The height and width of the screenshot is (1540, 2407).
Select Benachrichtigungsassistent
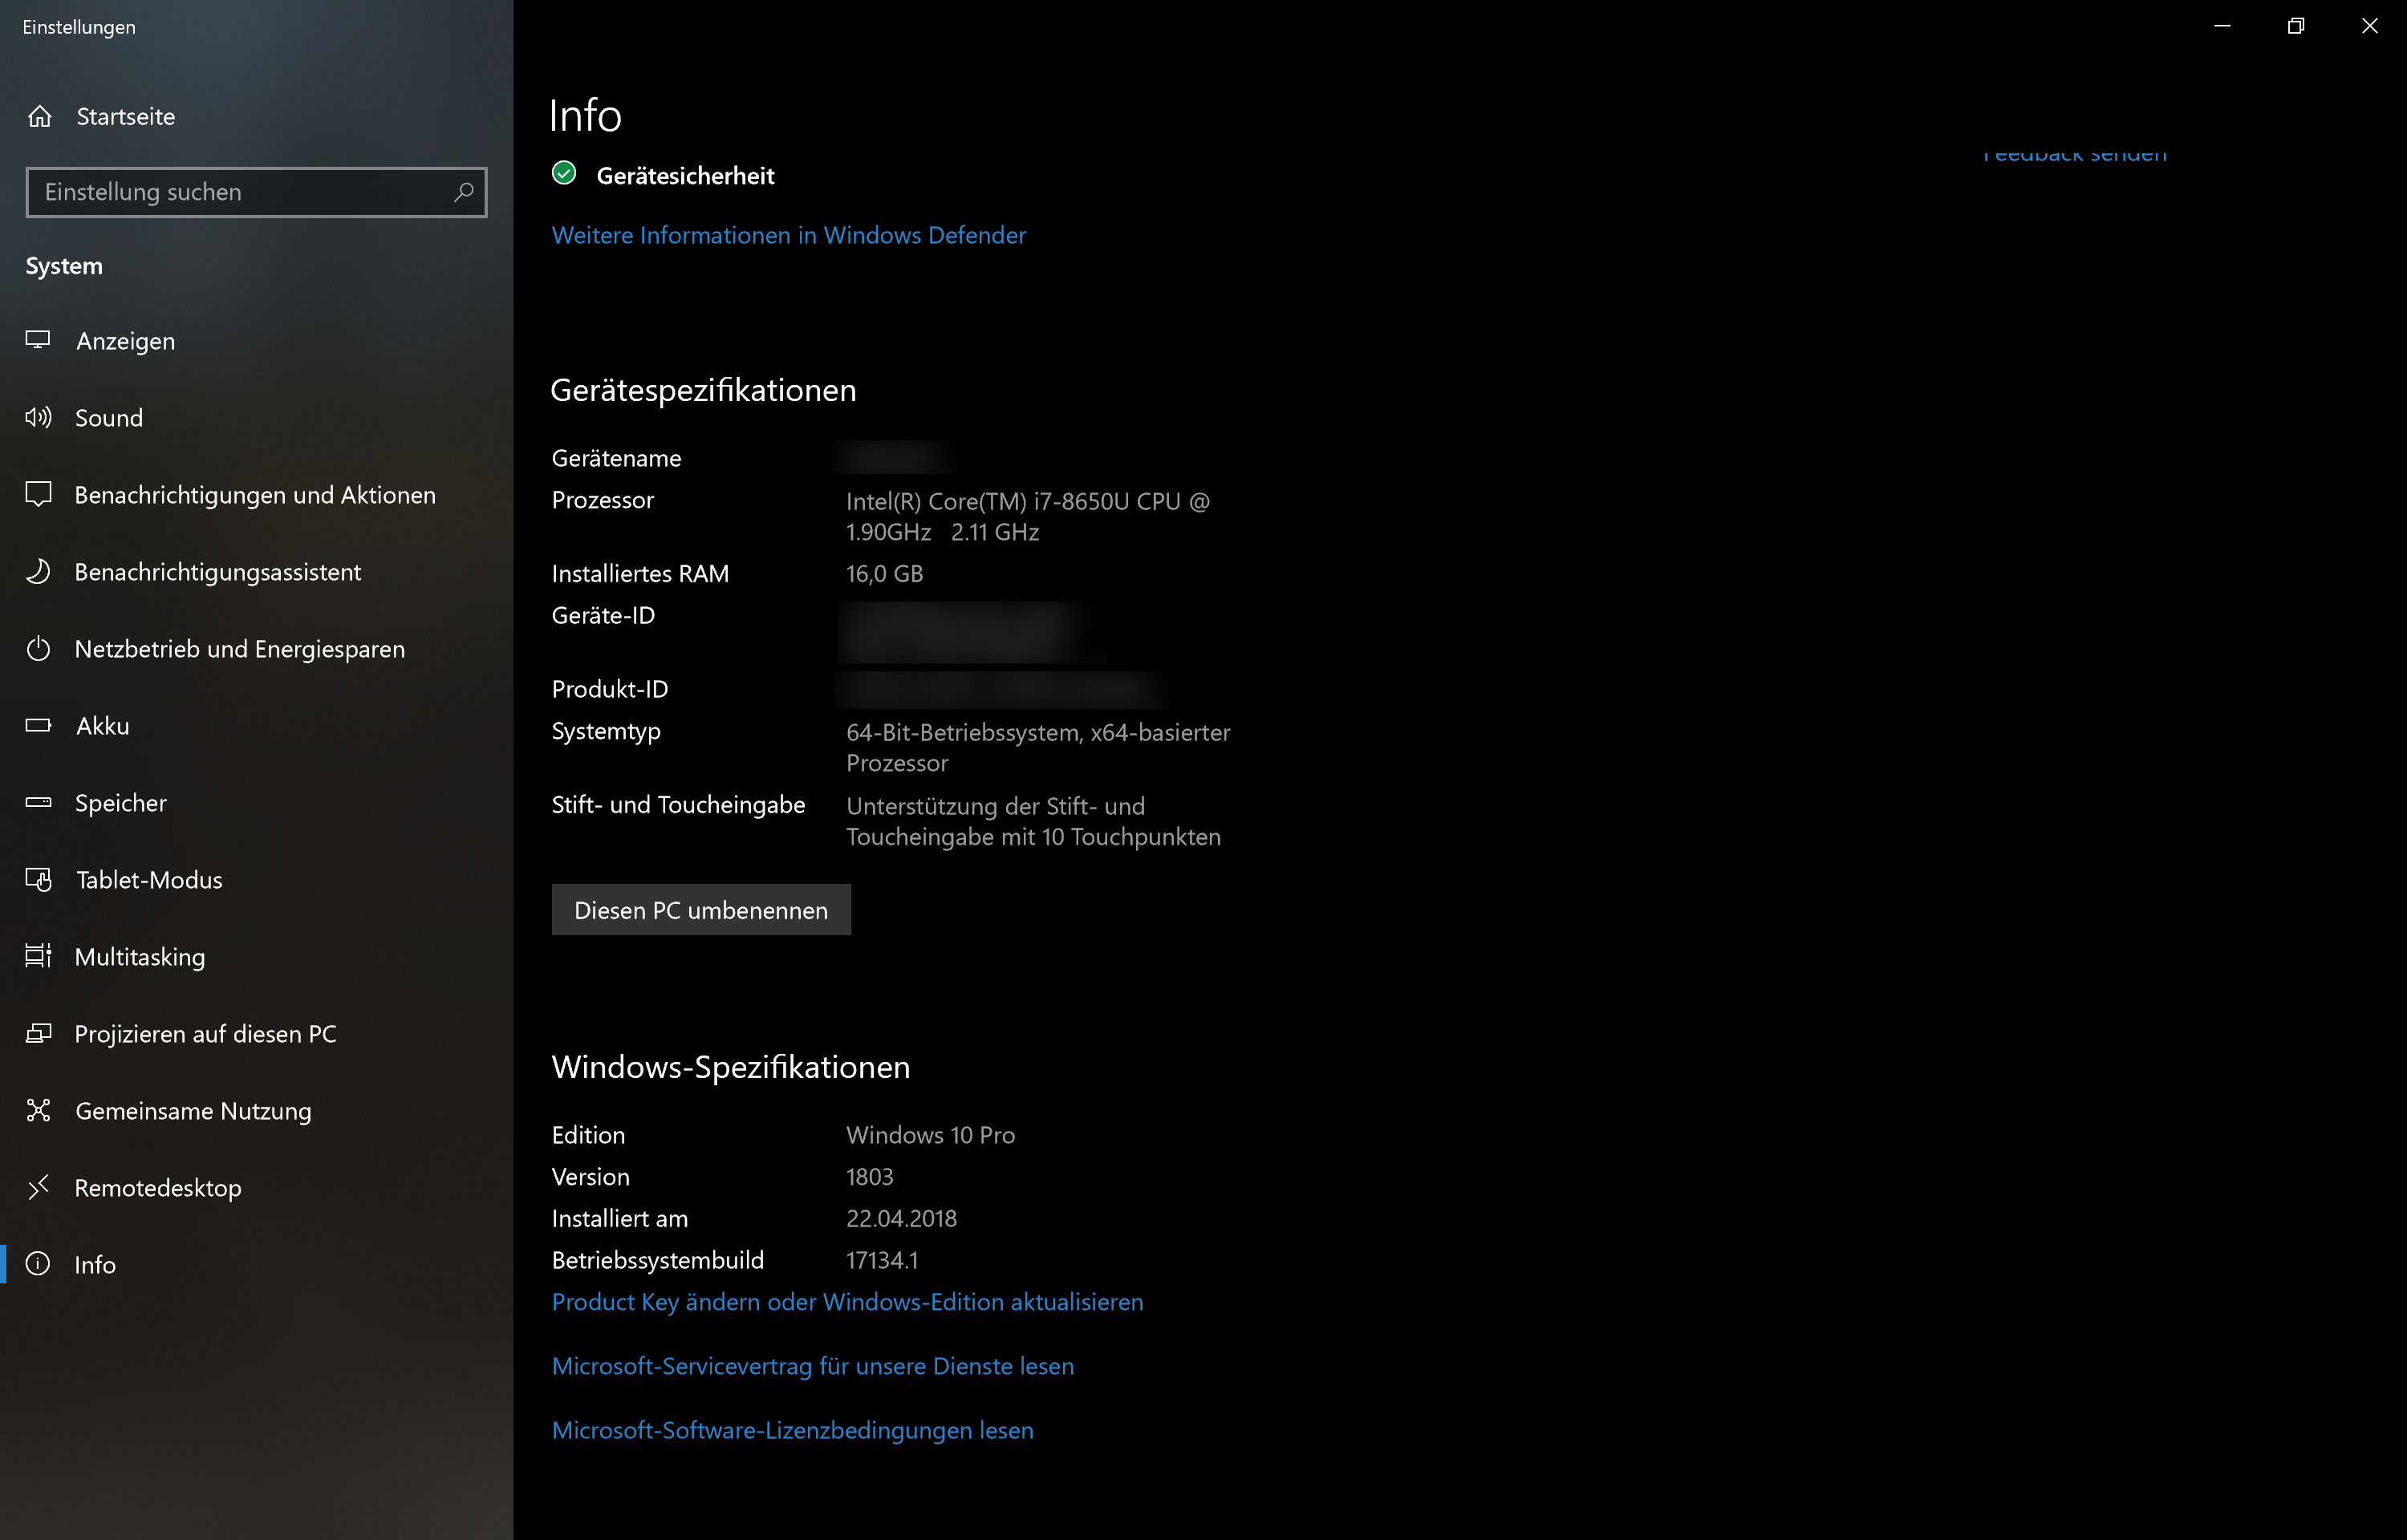point(256,572)
